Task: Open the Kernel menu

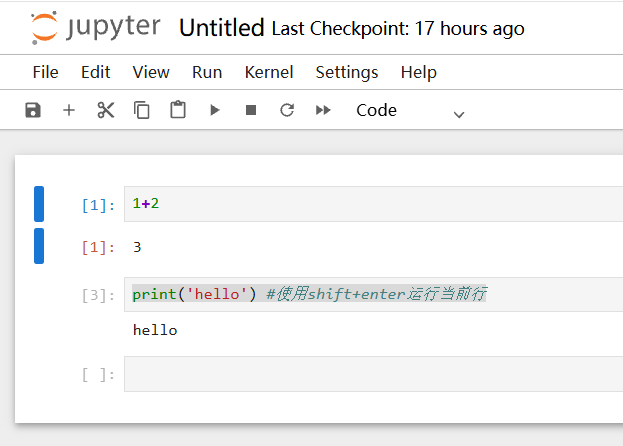Action: coord(269,72)
